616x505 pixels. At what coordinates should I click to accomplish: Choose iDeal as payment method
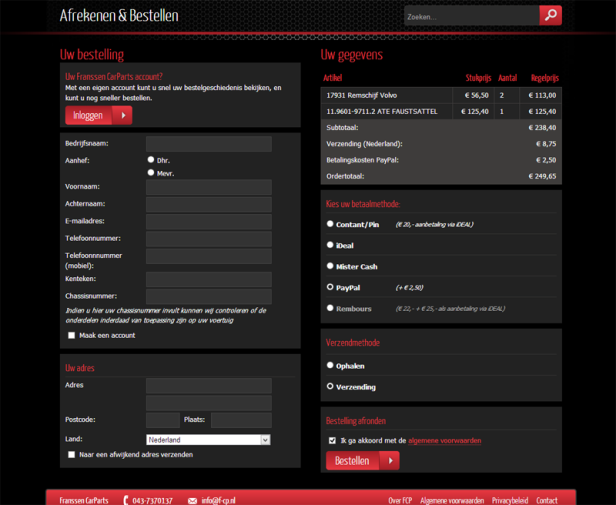[x=330, y=245]
